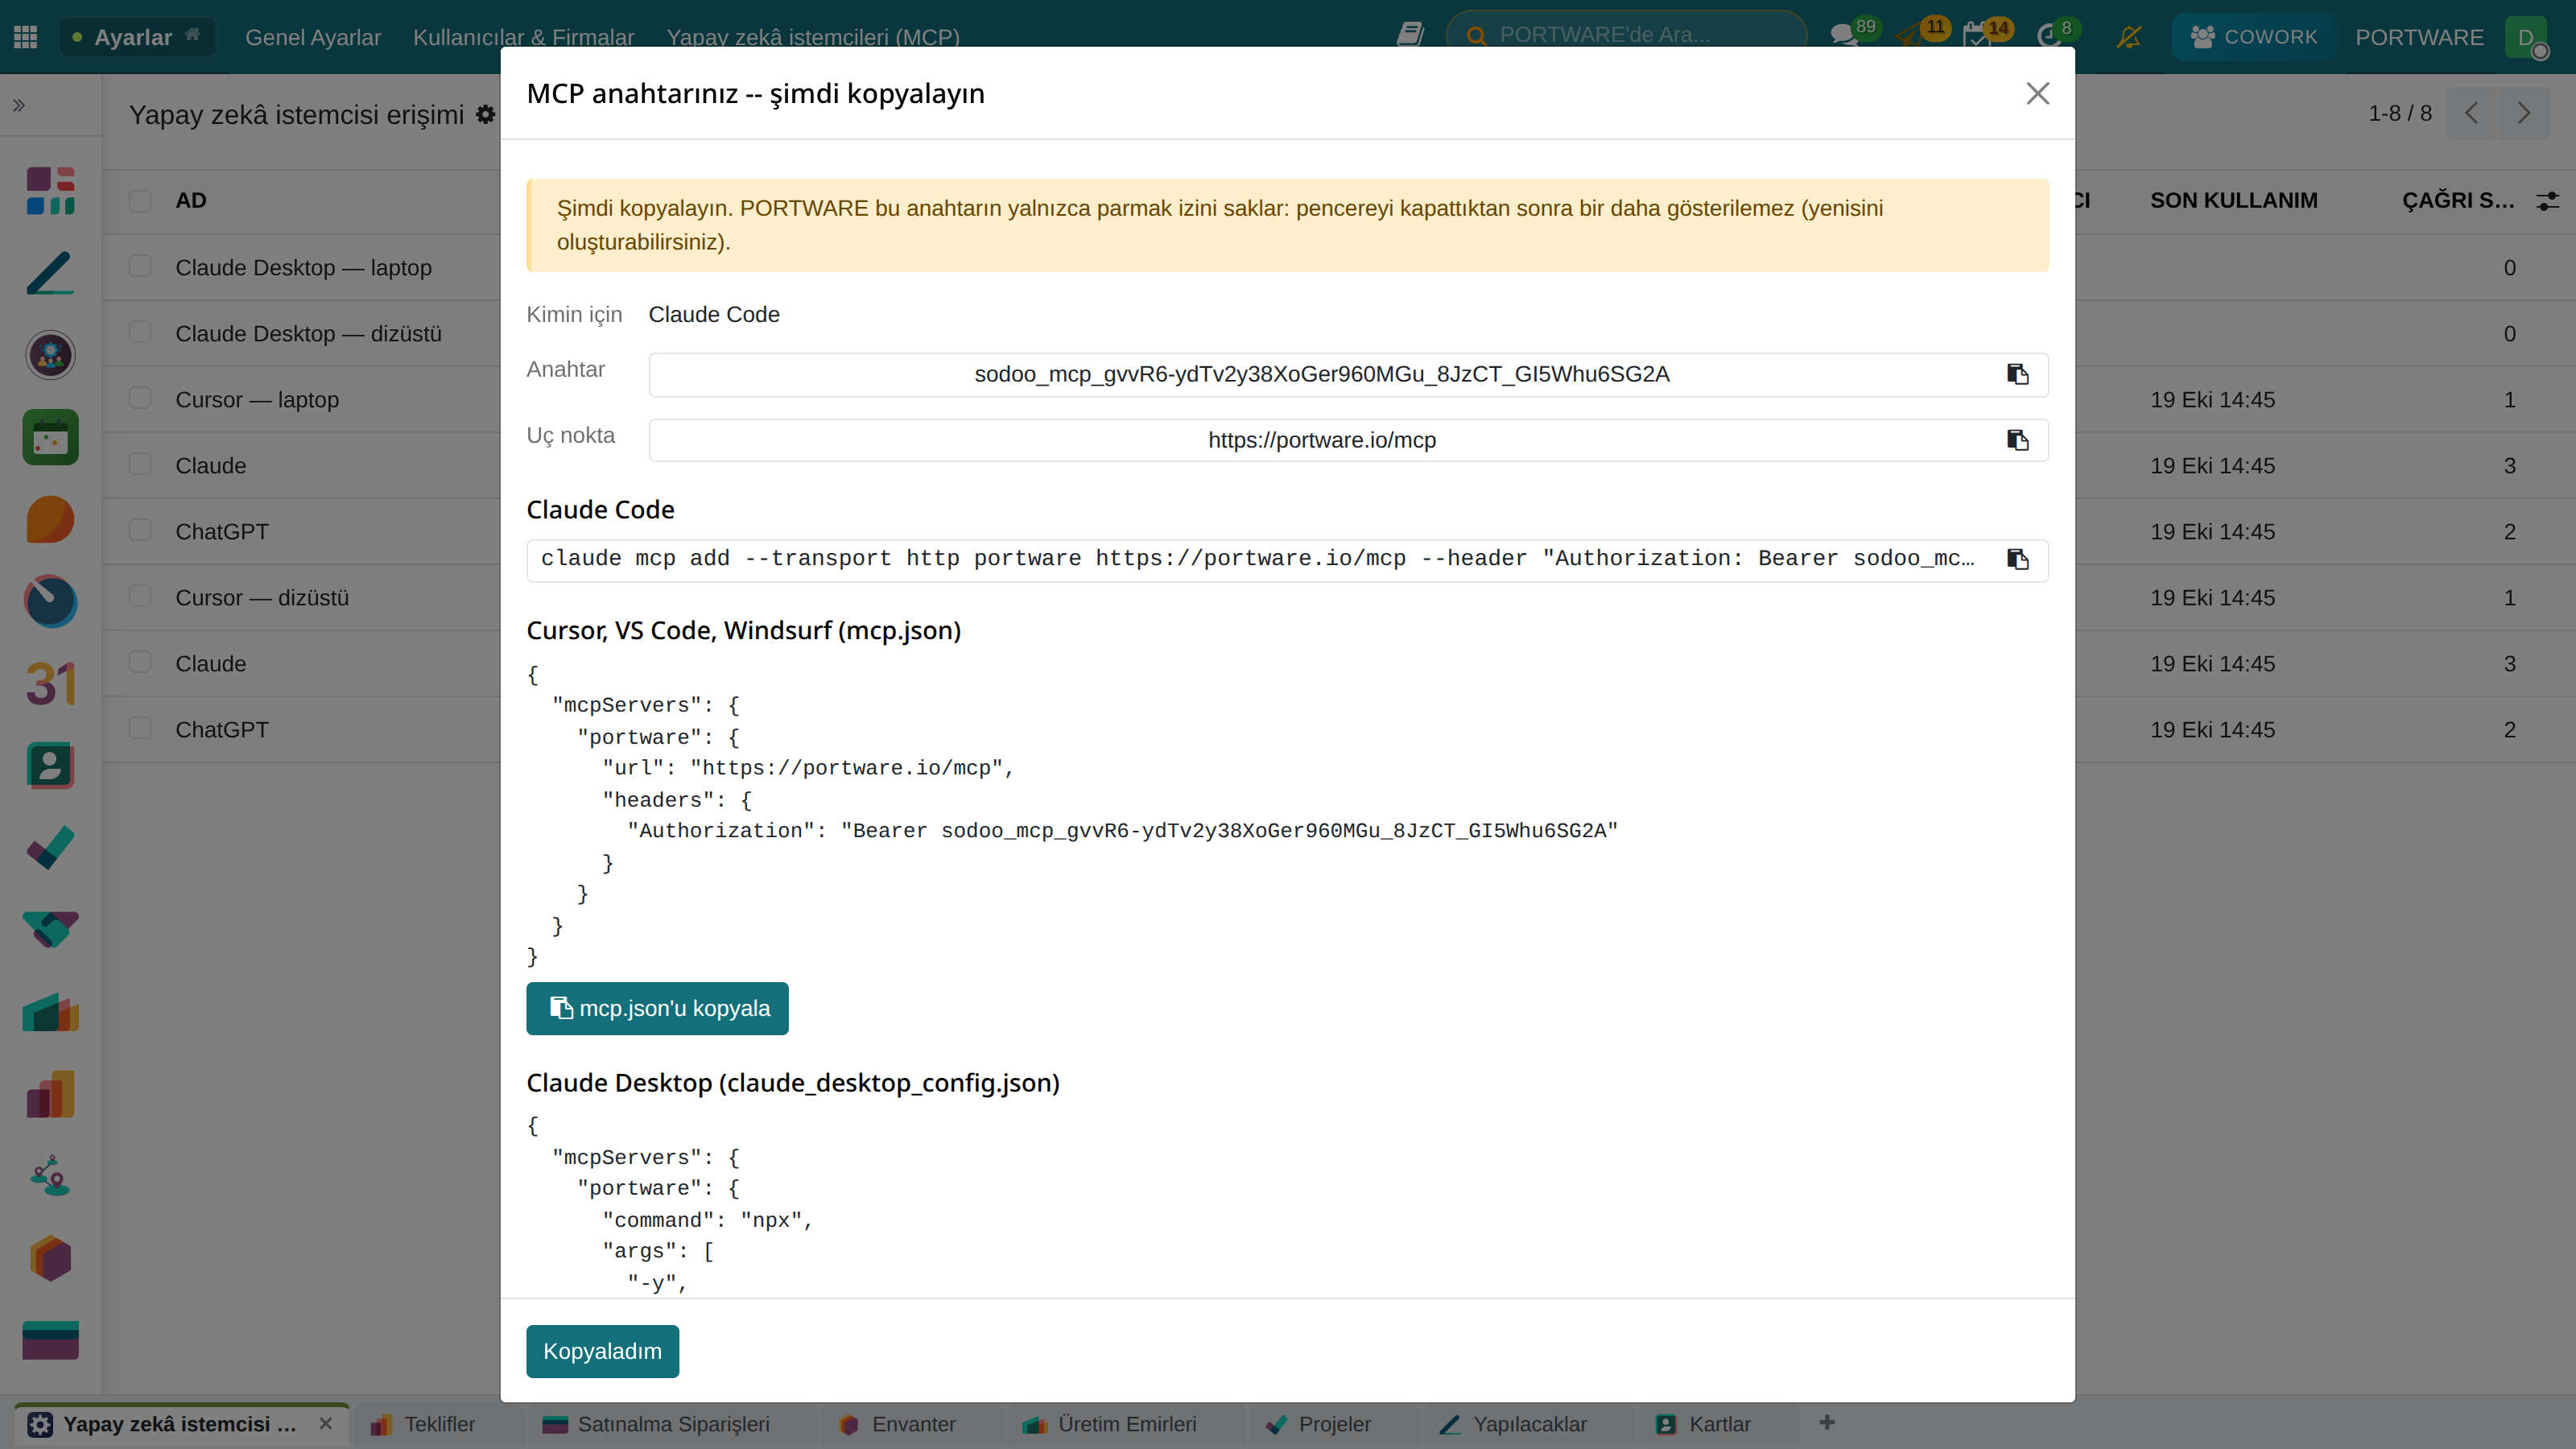This screenshot has height=1449, width=2576.
Task: Copy the Claude Code command line
Action: [2017, 559]
